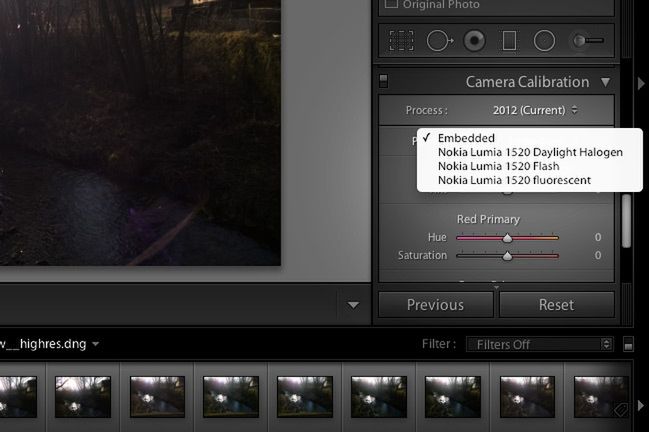This screenshot has width=649, height=432.
Task: Select the Adjustment Brush tool
Action: click(588, 41)
